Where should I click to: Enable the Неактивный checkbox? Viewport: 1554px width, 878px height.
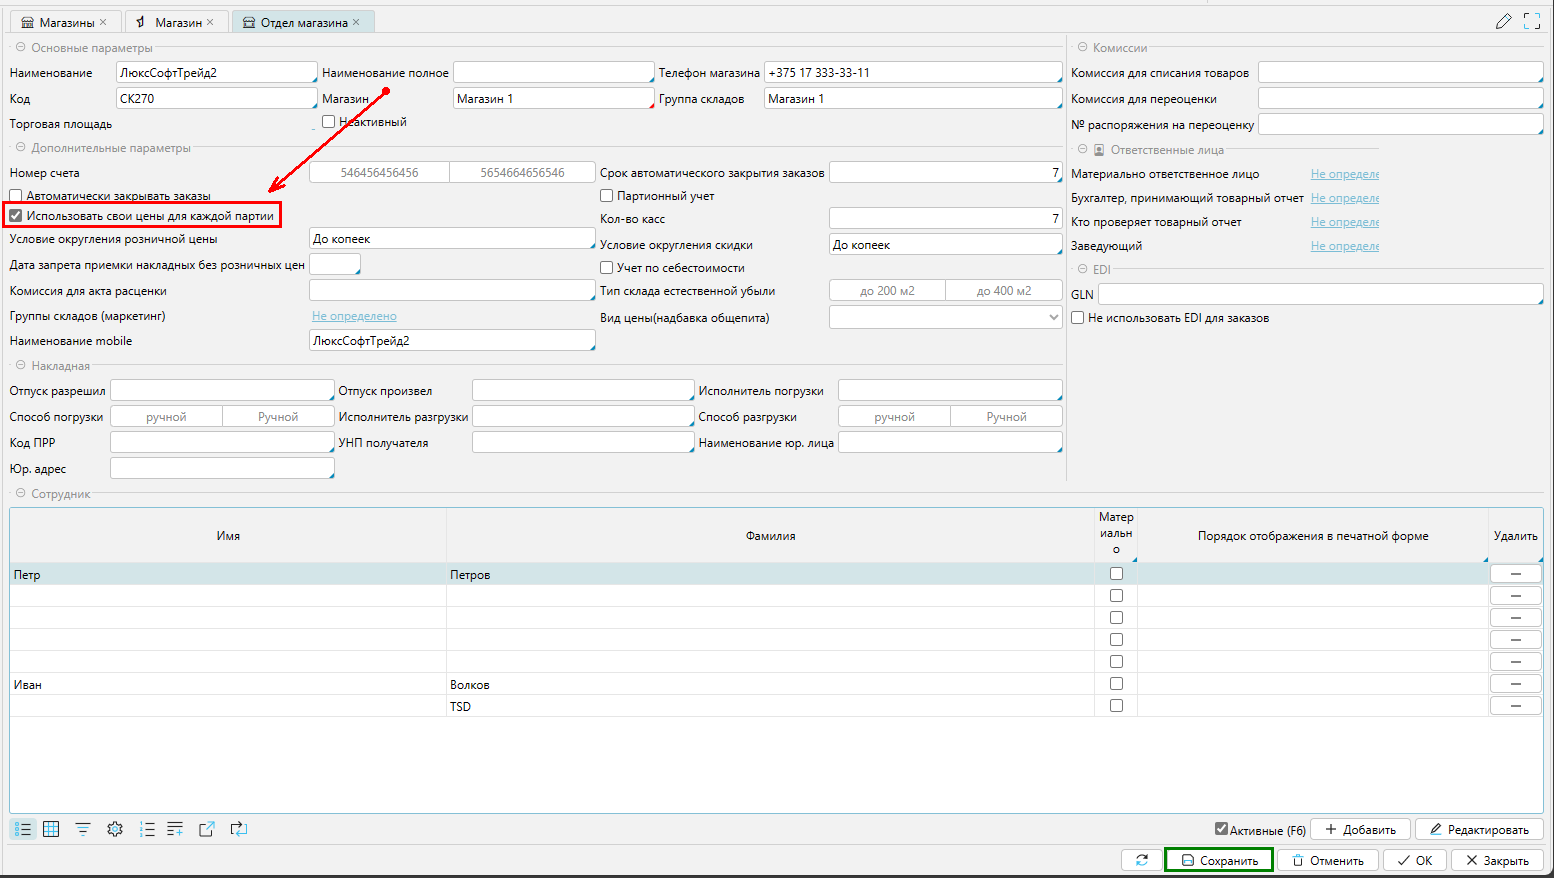click(x=328, y=122)
